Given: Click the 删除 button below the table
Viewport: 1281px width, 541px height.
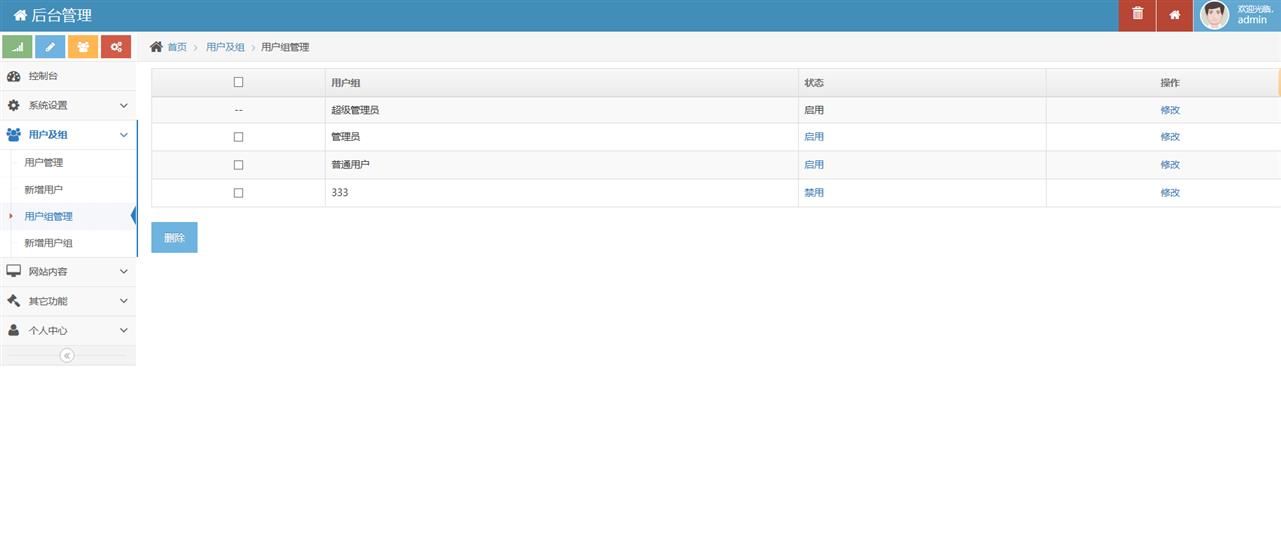Looking at the screenshot, I should tap(174, 238).
